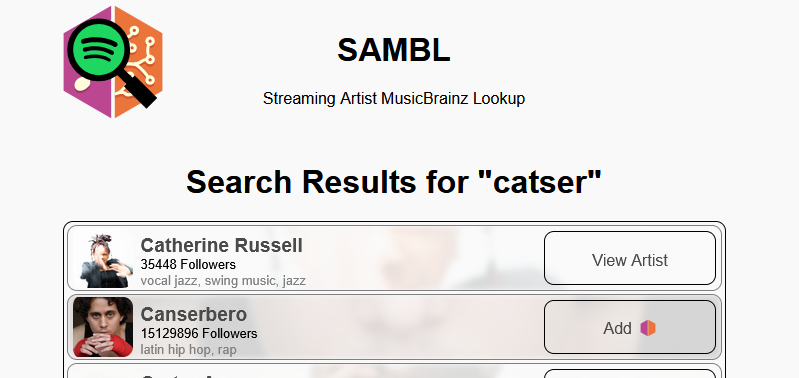
Task: Click the SAMBL magnifier logo icon
Action: click(x=113, y=62)
